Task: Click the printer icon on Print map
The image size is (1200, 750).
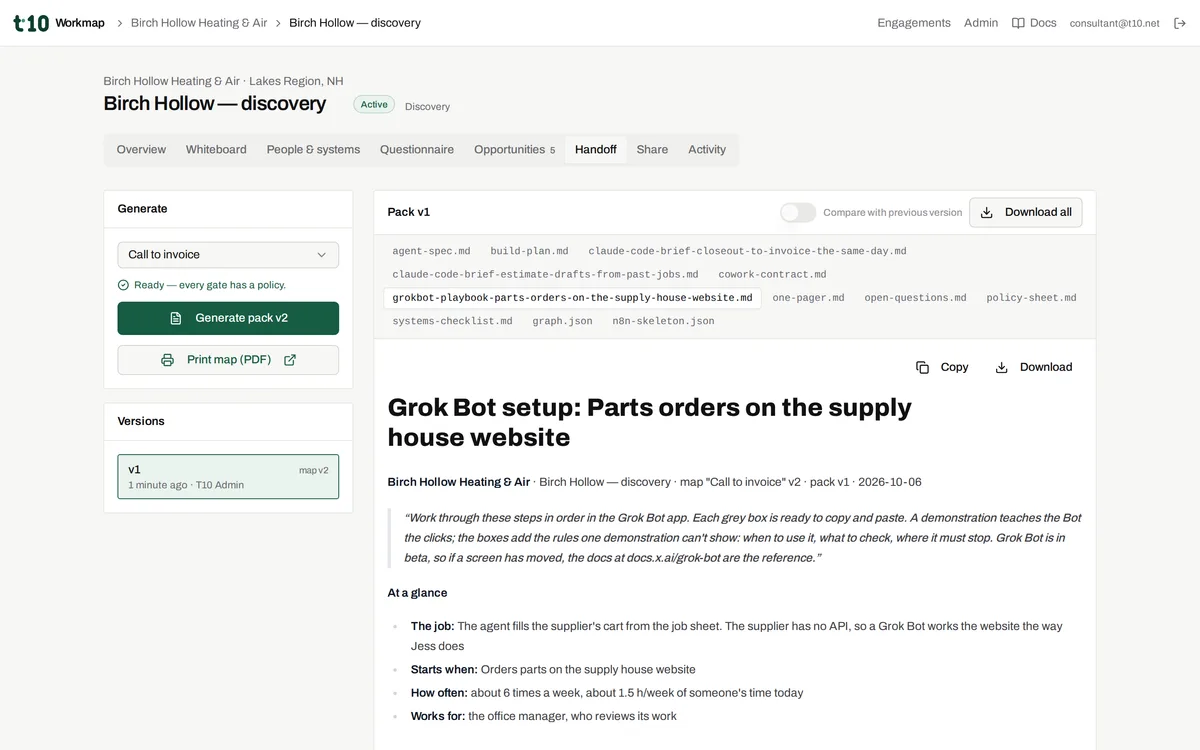Action: (168, 360)
